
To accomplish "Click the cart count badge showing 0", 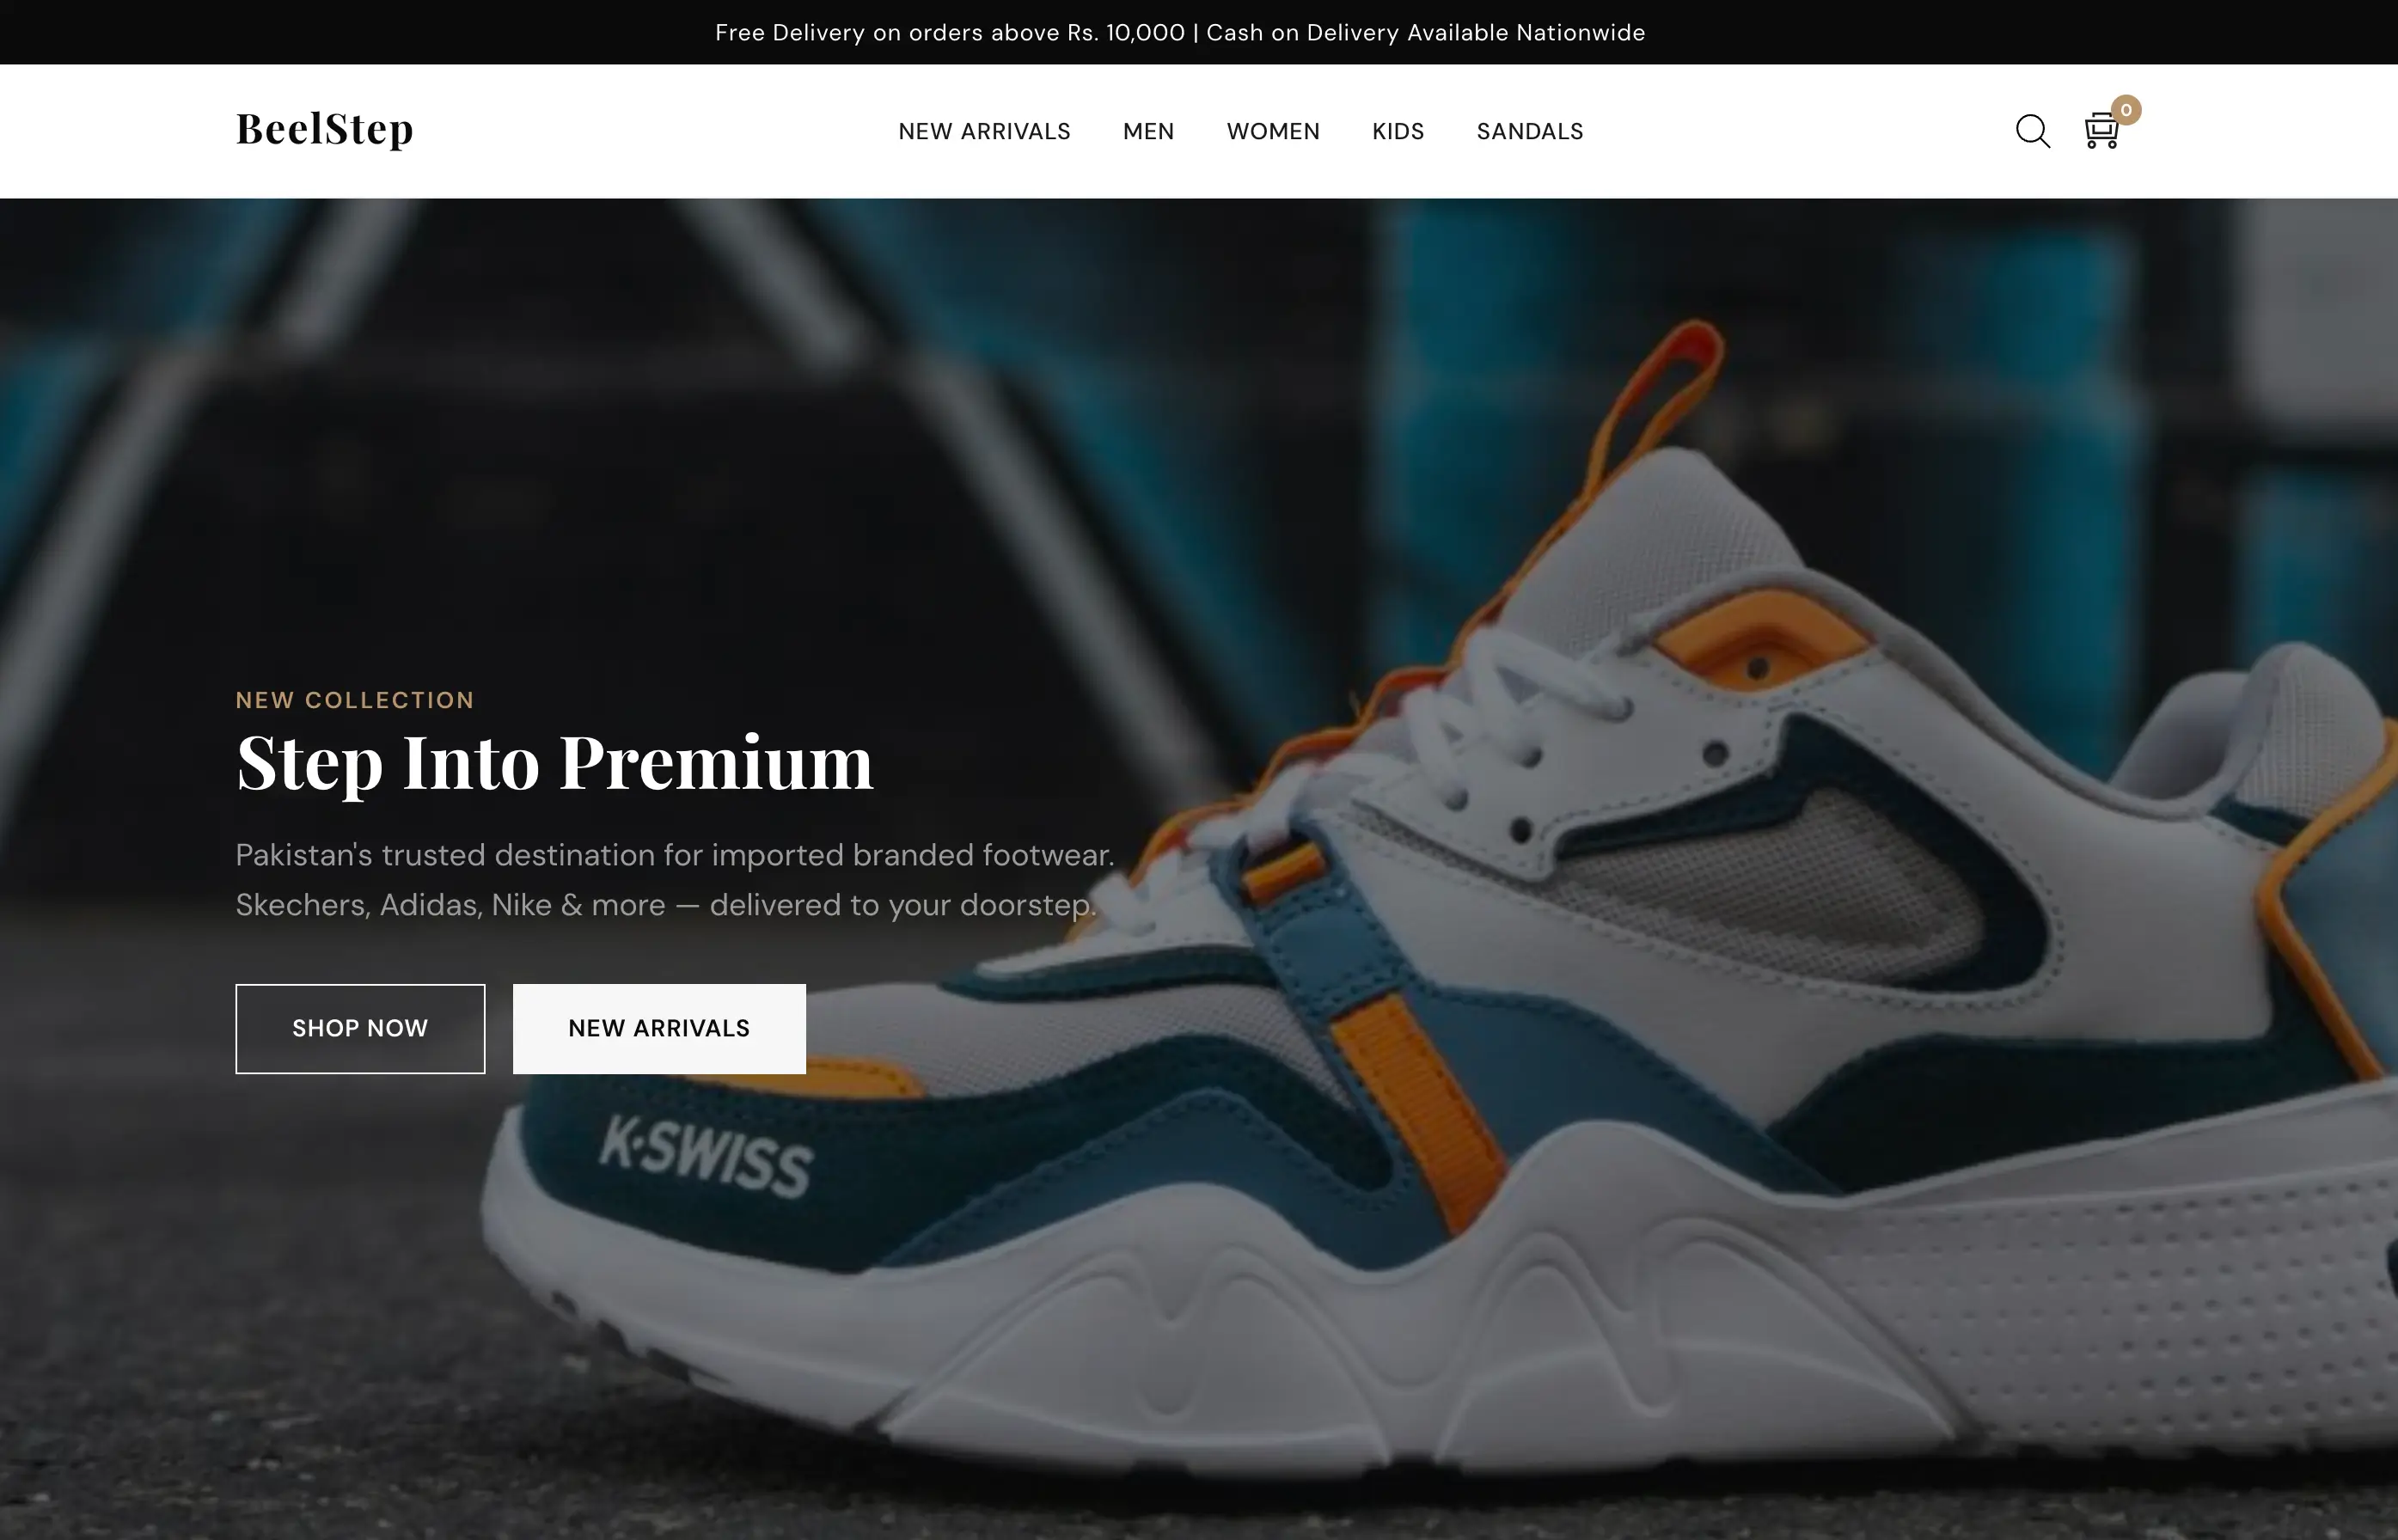I will pyautogui.click(x=2126, y=110).
